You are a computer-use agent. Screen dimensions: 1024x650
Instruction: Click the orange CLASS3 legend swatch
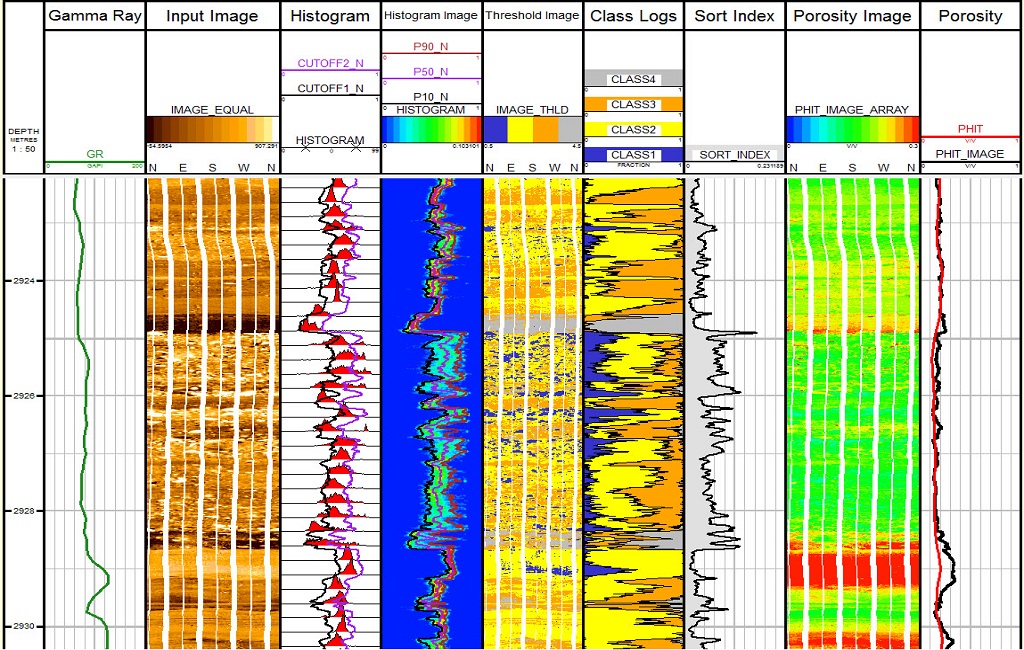click(633, 104)
